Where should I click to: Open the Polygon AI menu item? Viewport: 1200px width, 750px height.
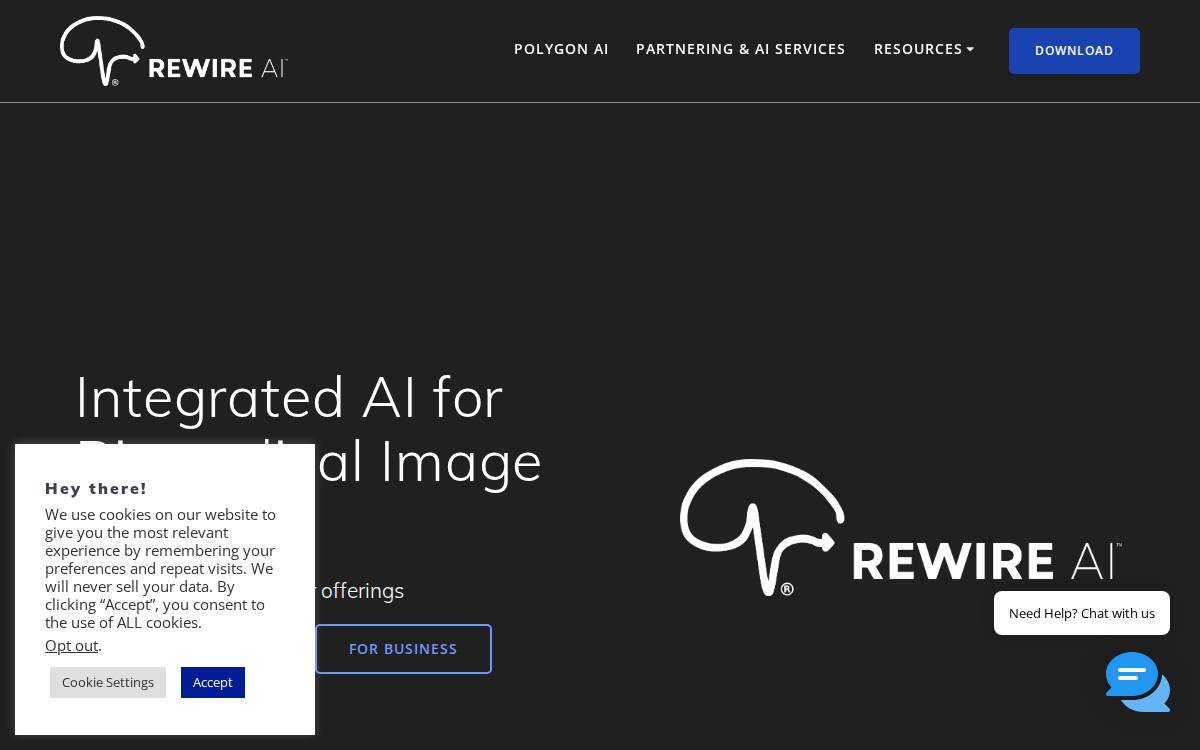pyautogui.click(x=561, y=49)
